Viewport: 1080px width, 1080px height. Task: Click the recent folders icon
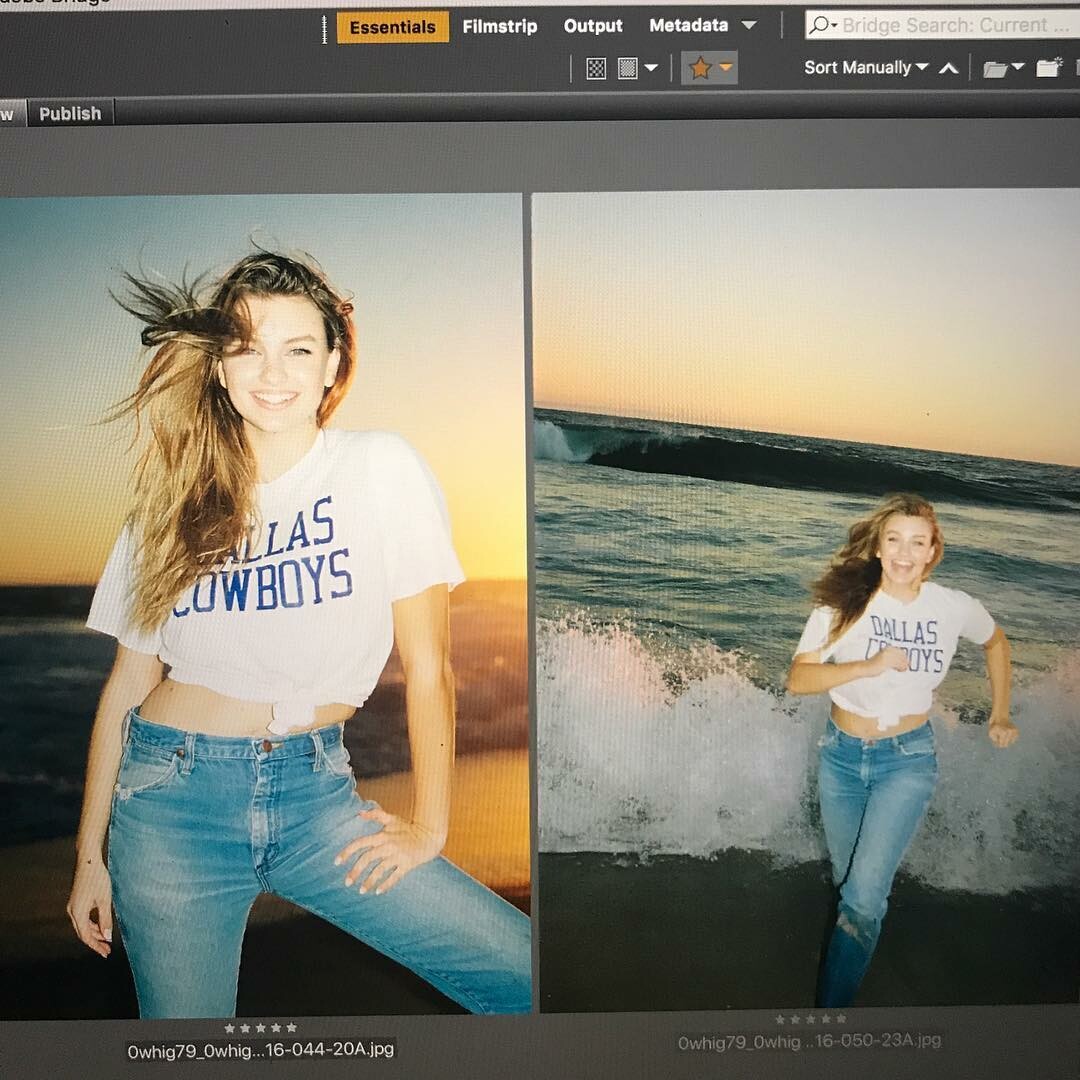click(x=995, y=69)
